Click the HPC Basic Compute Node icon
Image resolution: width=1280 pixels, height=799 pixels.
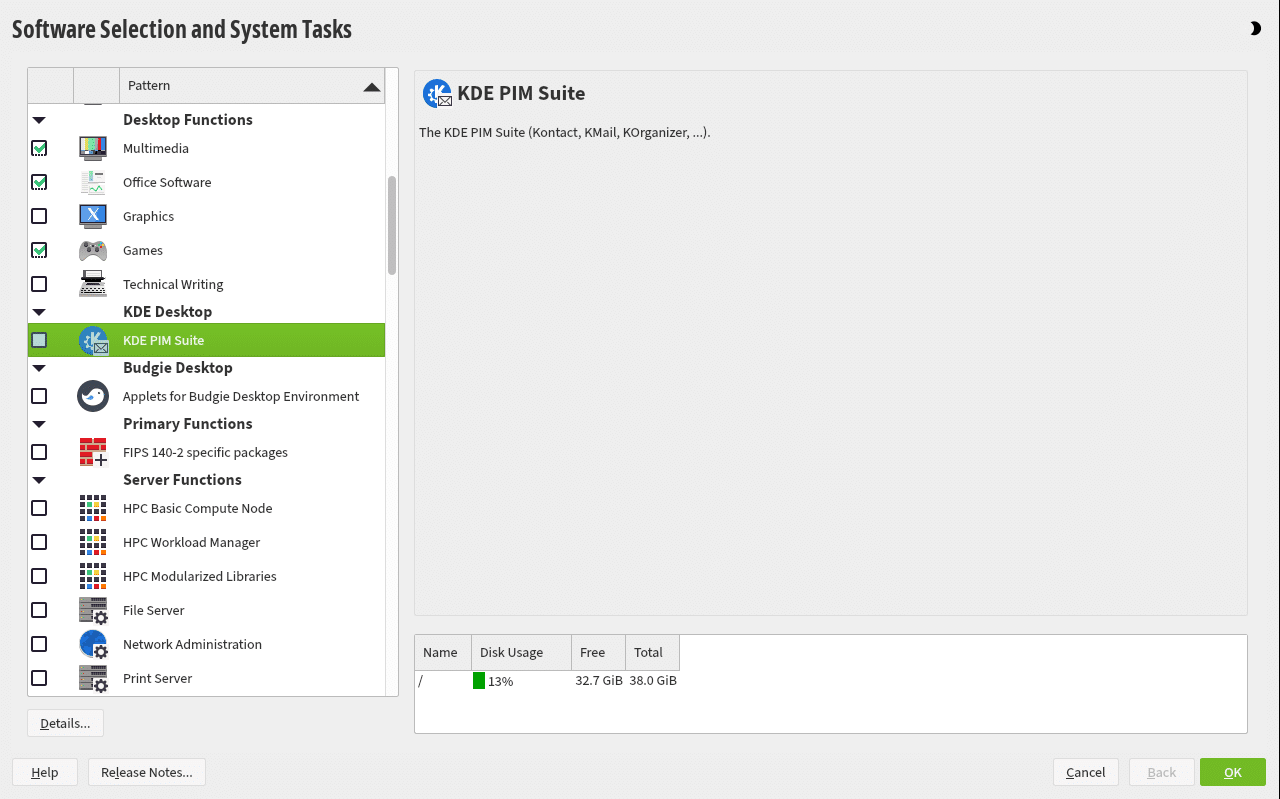pos(93,508)
